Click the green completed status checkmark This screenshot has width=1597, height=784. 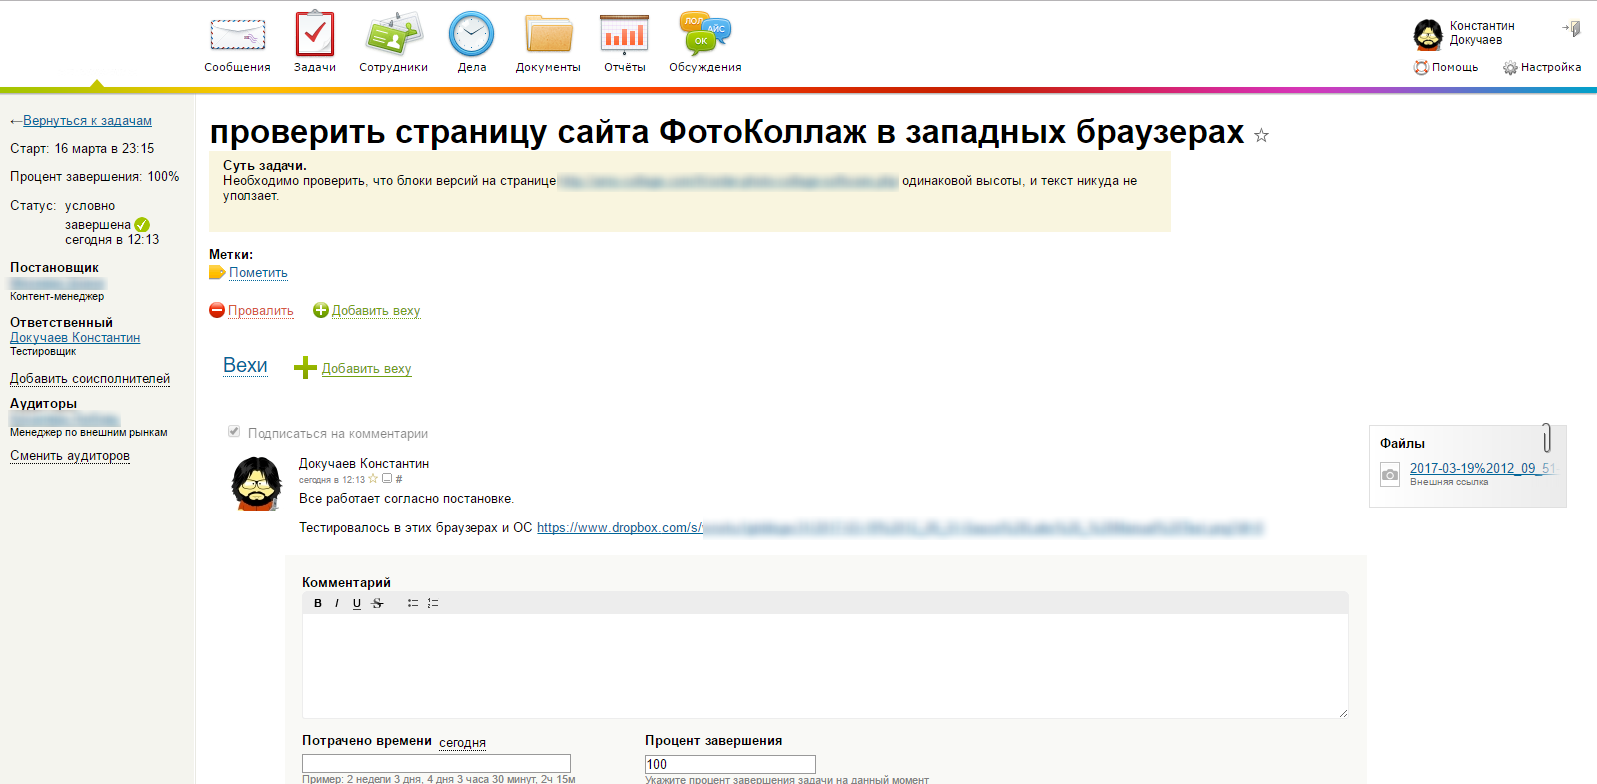point(142,225)
